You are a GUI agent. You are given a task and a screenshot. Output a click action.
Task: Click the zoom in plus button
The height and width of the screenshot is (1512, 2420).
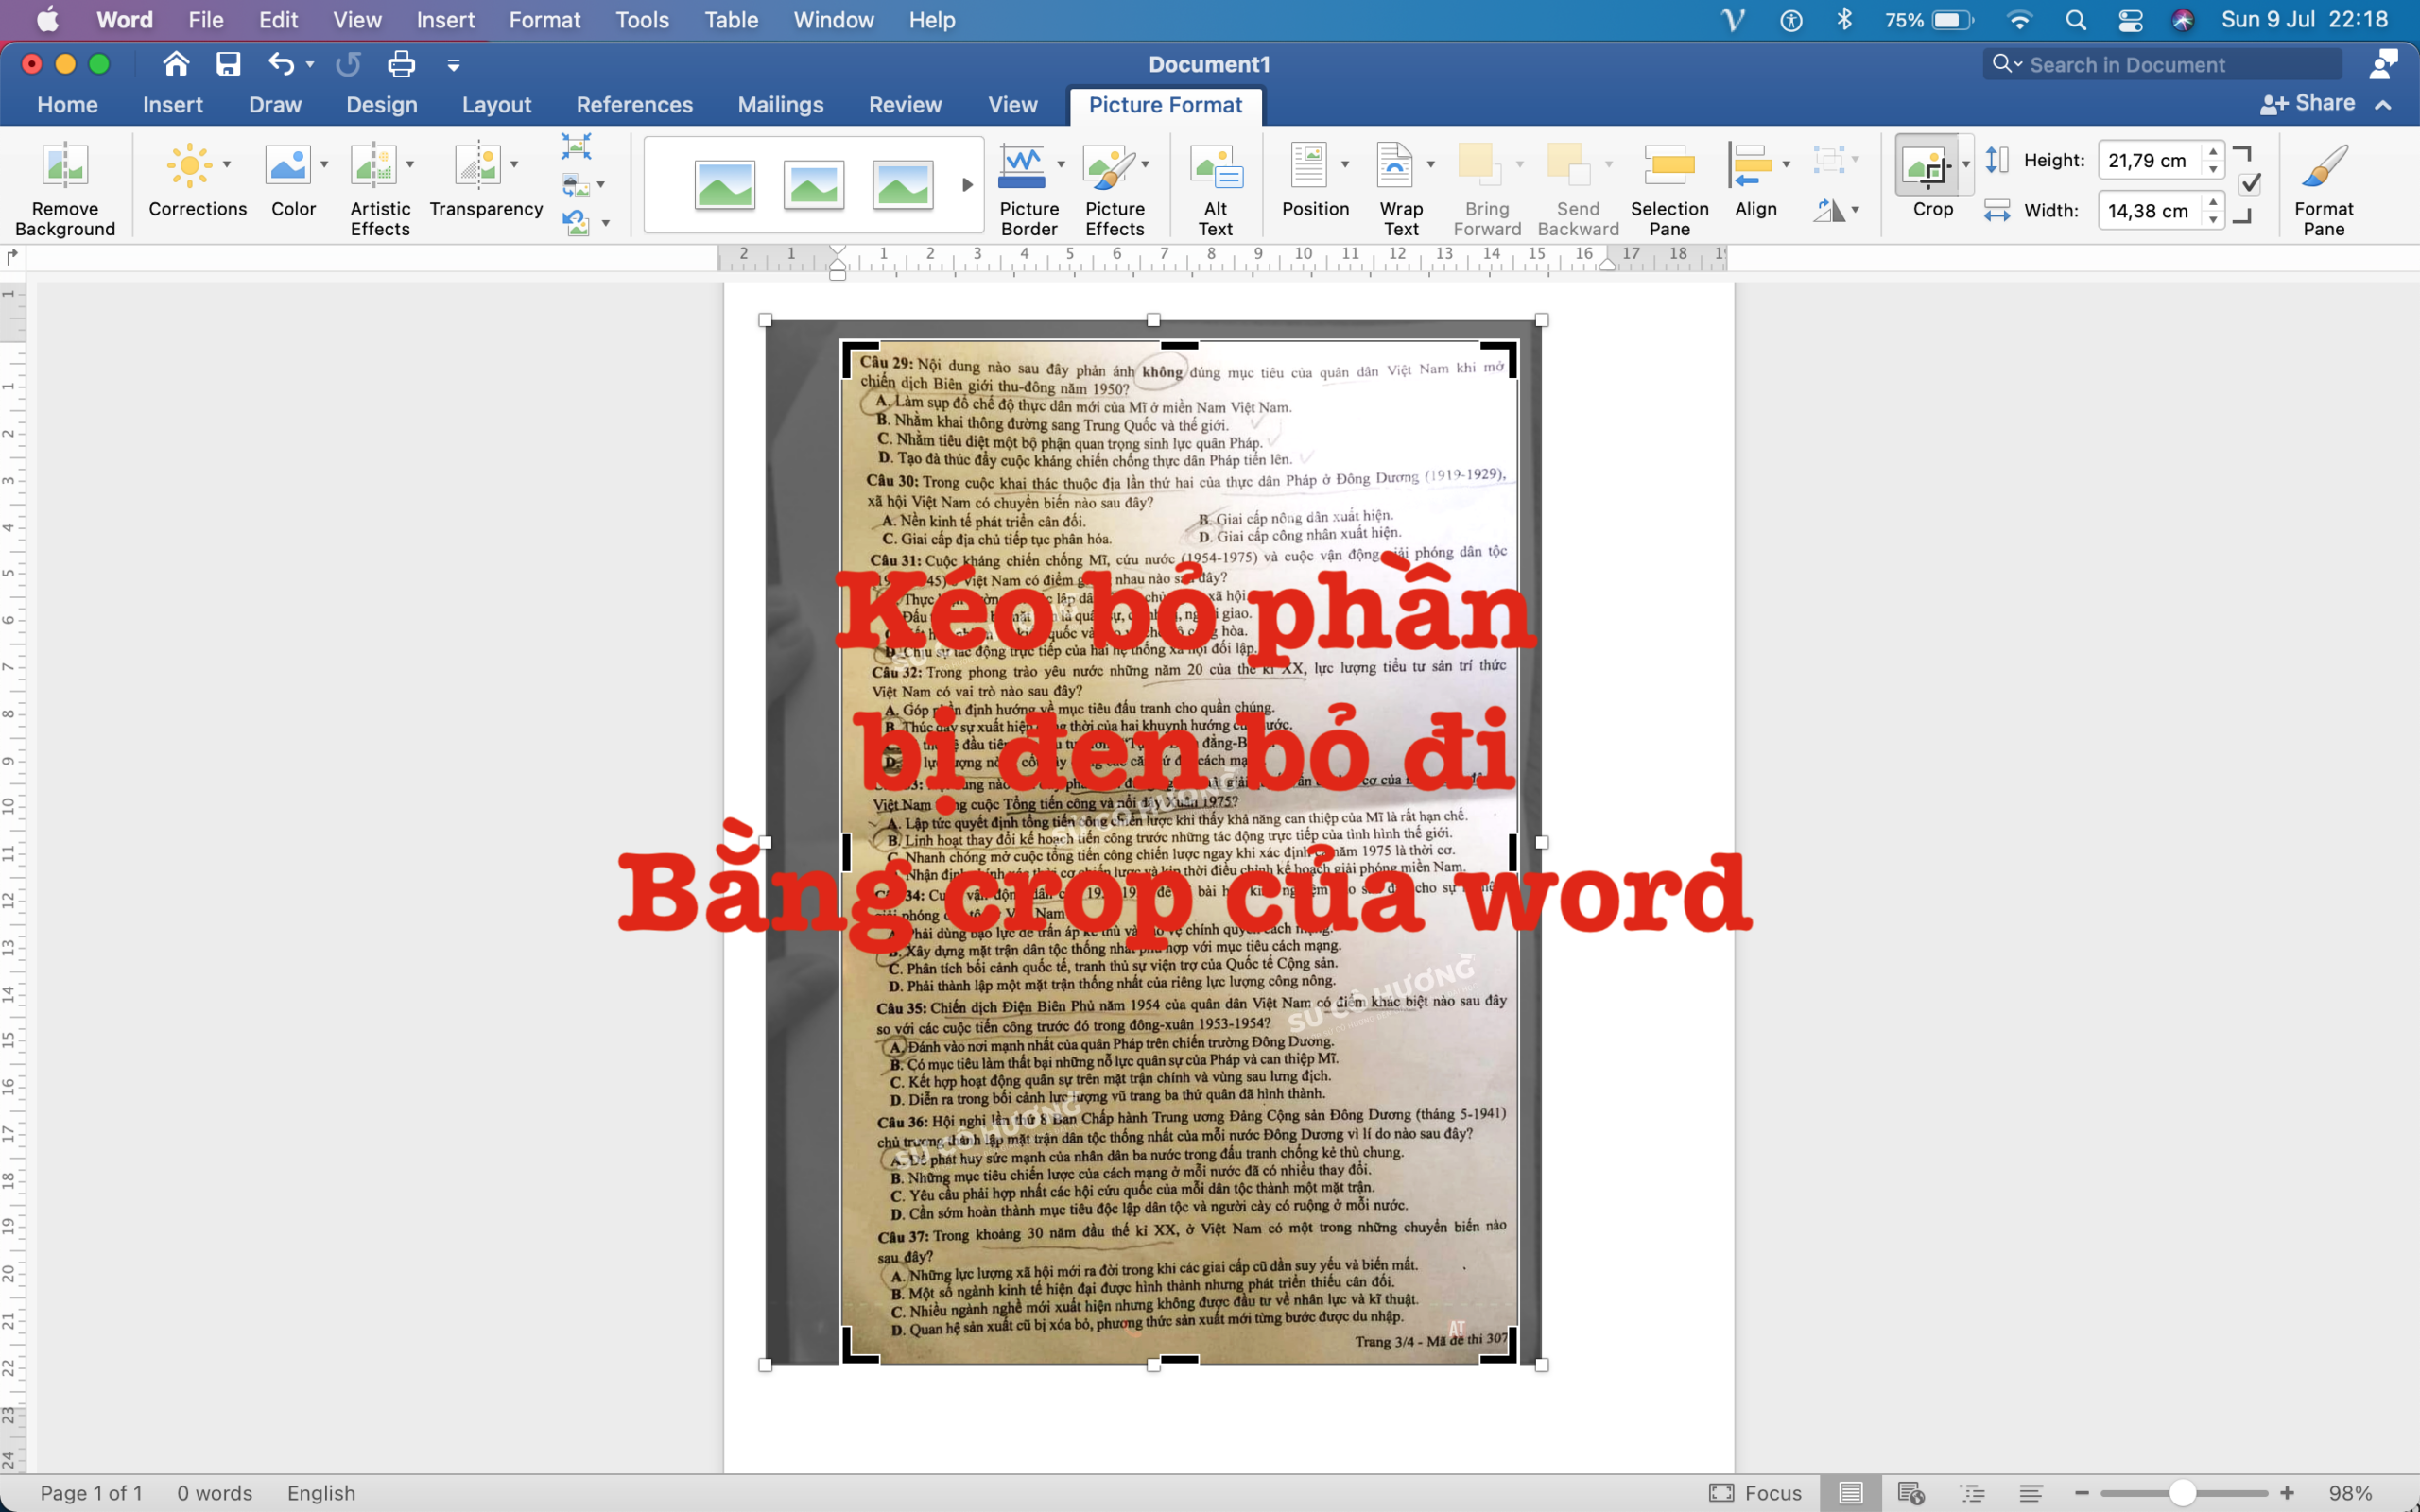pos(2287,1493)
